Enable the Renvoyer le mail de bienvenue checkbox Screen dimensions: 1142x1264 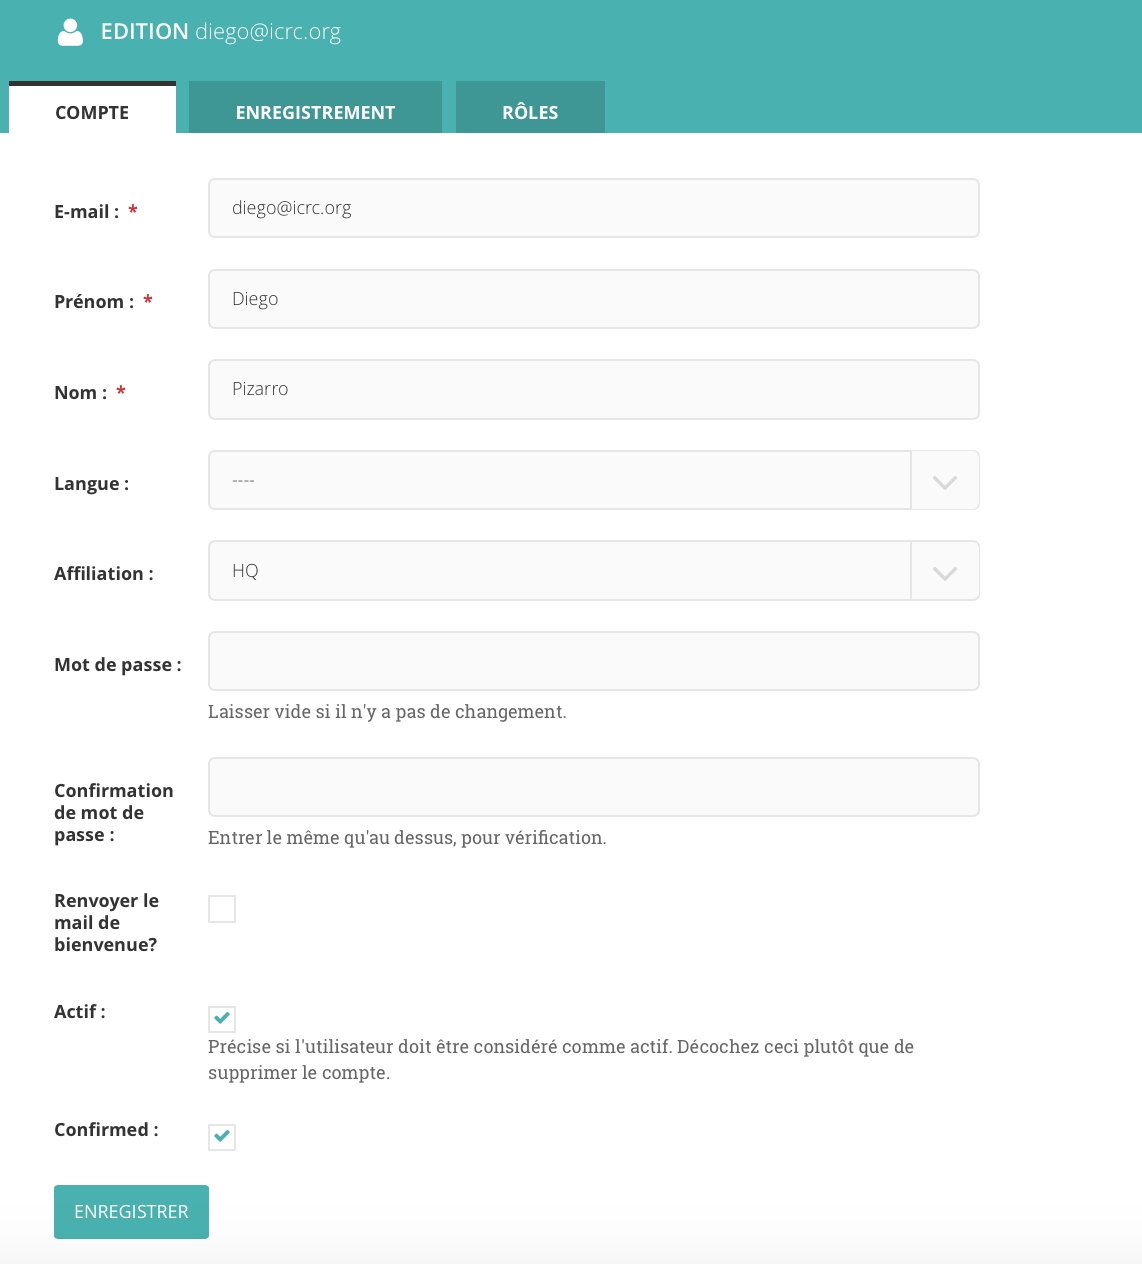coord(222,909)
